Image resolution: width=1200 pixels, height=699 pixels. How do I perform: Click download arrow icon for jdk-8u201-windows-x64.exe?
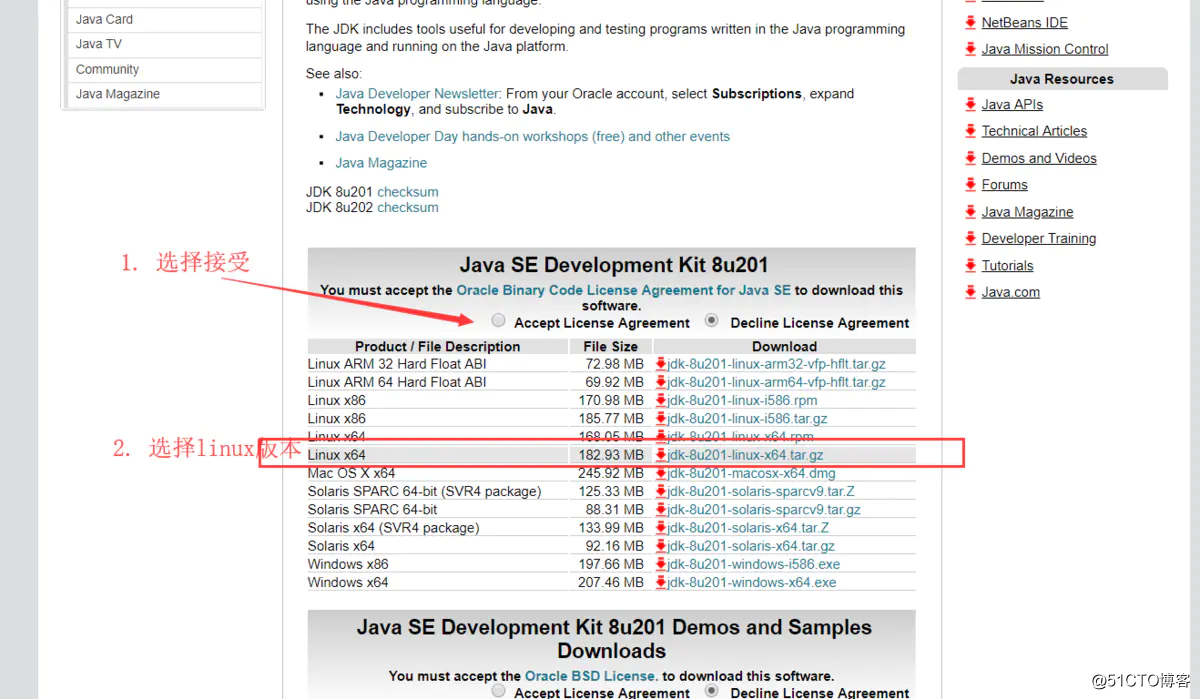tap(661, 582)
